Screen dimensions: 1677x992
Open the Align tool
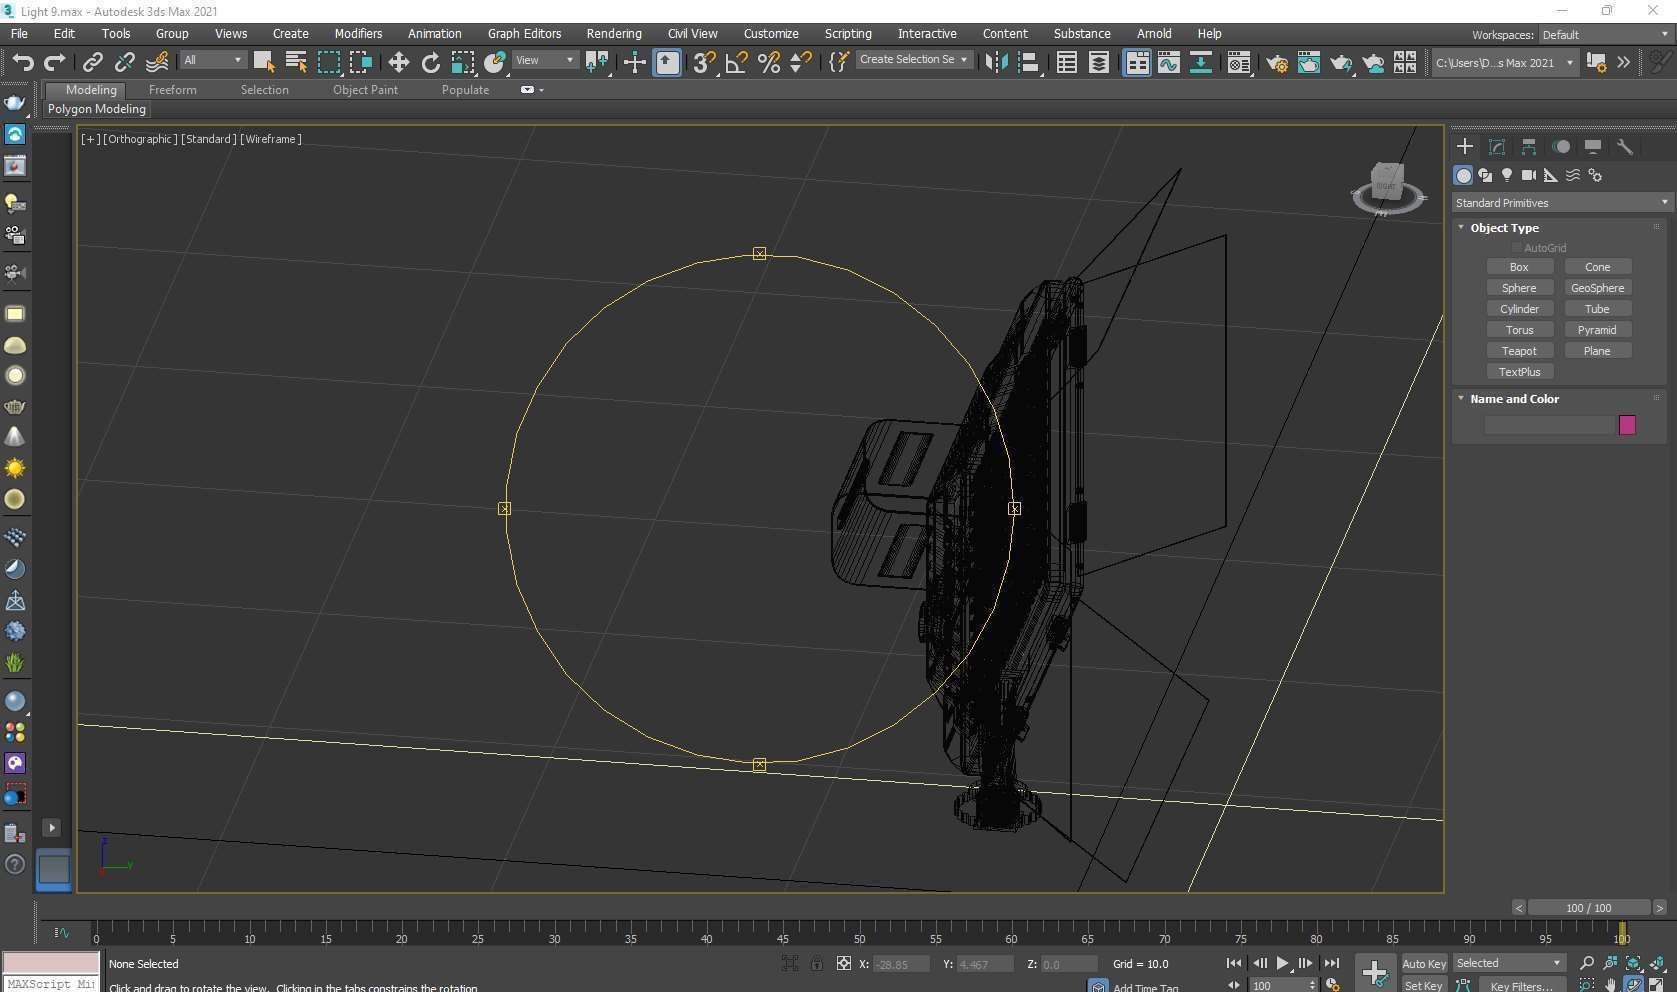coord(1028,62)
